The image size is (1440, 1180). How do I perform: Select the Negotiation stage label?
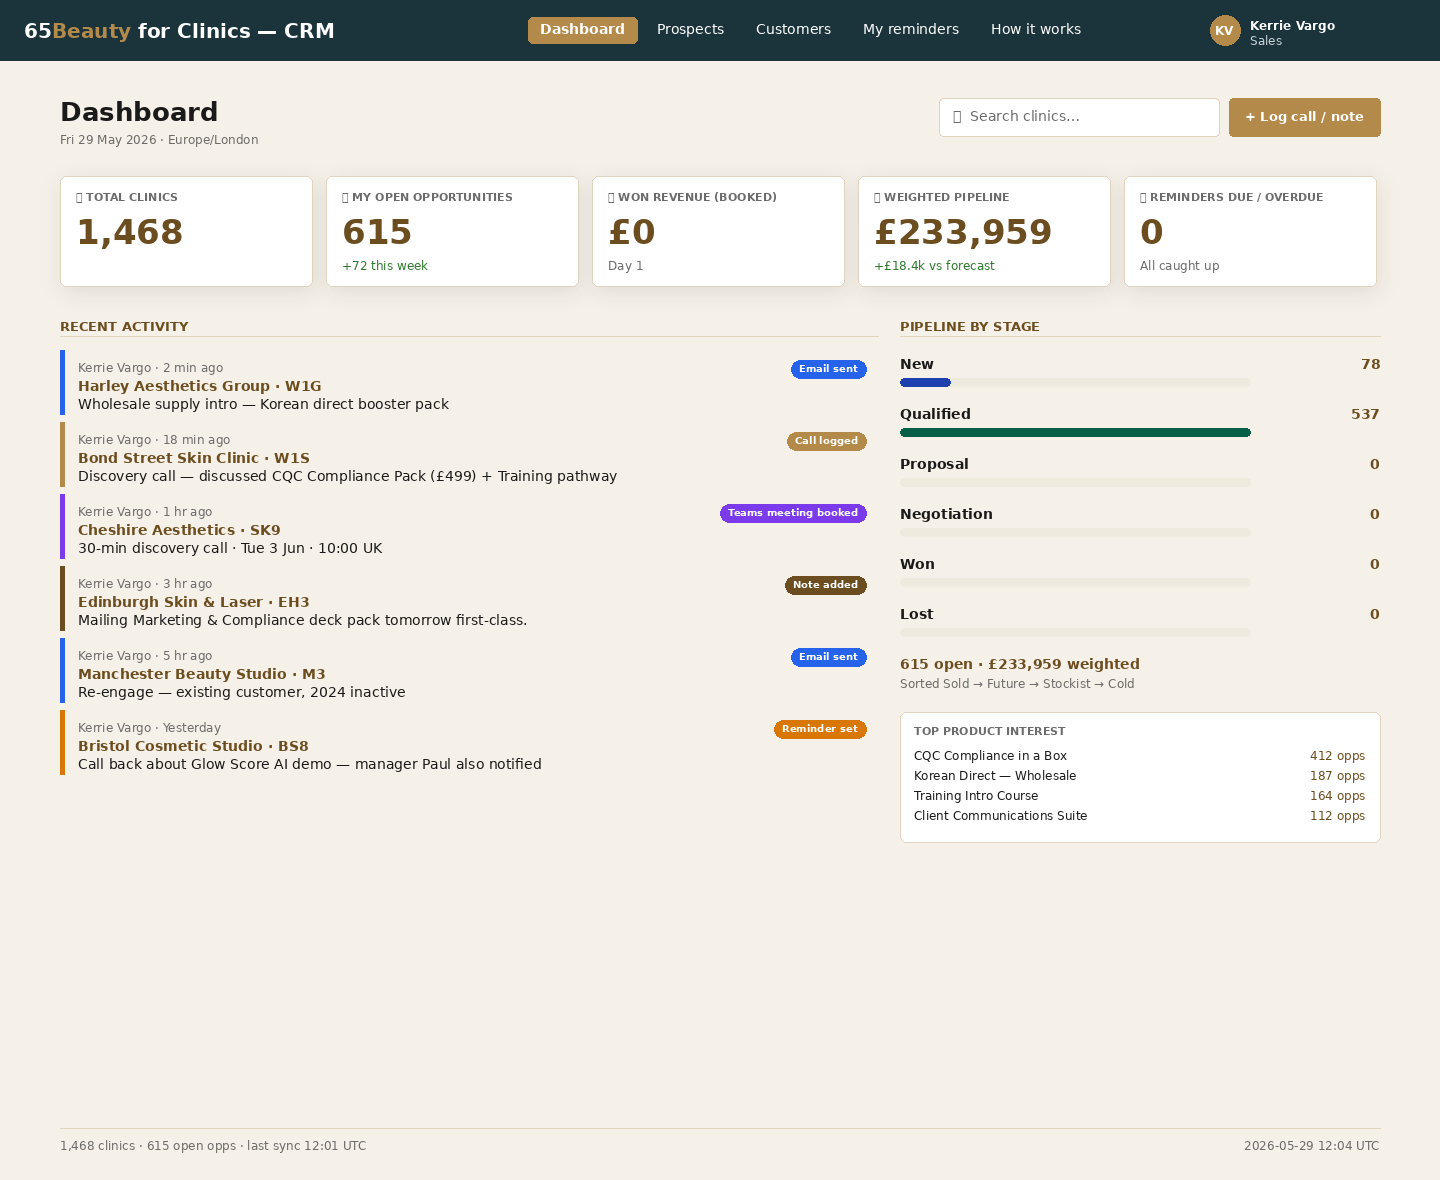[946, 514]
